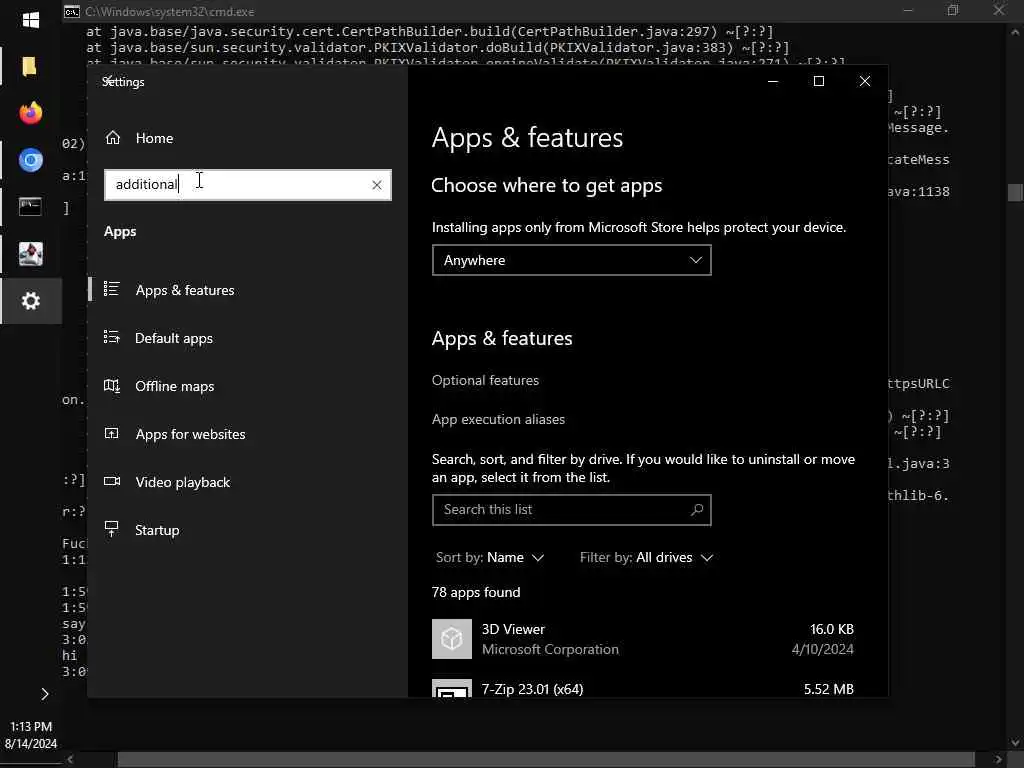1024x768 pixels.
Task: Click the Home icon in Settings
Action: point(113,138)
